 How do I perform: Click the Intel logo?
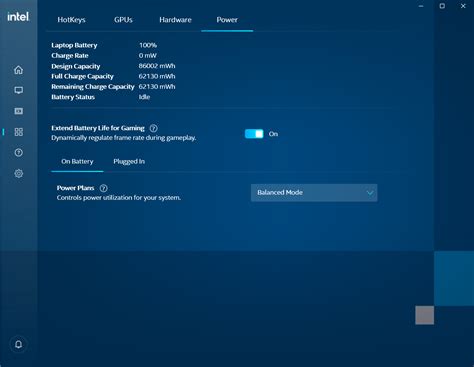[x=18, y=17]
